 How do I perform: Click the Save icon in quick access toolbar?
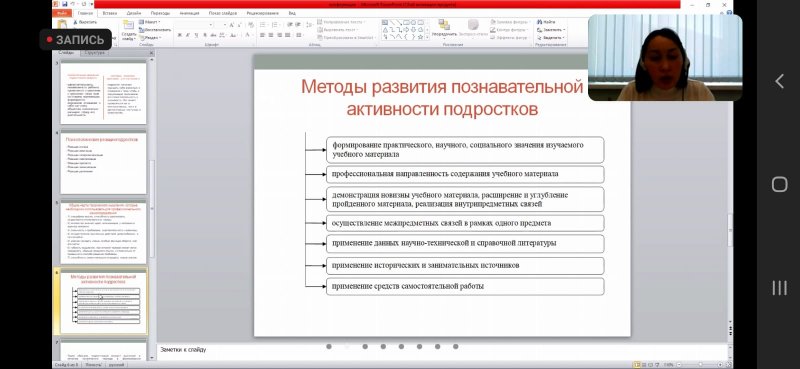coord(65,4)
